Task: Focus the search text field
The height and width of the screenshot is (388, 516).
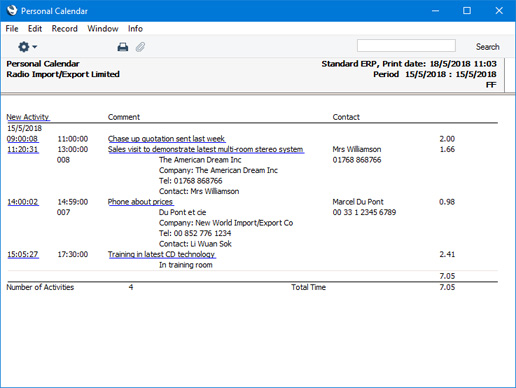Action: coord(406,46)
